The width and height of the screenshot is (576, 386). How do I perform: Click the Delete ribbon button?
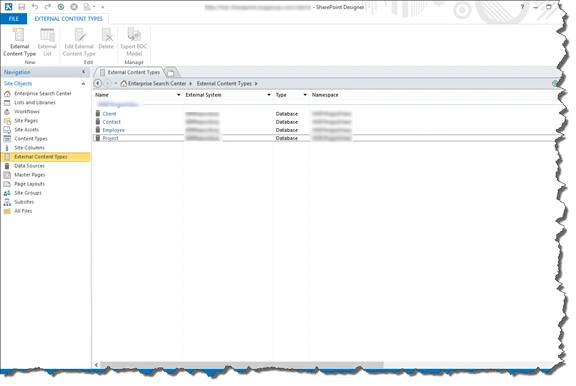coord(106,39)
